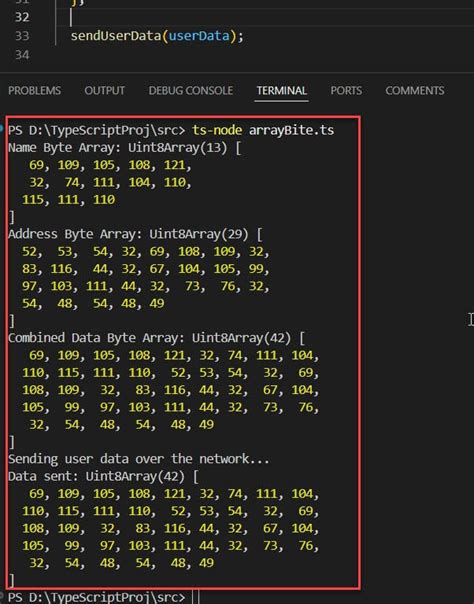This screenshot has height=604, width=474.
Task: Click the '115, 111, 110' row in Name array
Action: (x=69, y=200)
